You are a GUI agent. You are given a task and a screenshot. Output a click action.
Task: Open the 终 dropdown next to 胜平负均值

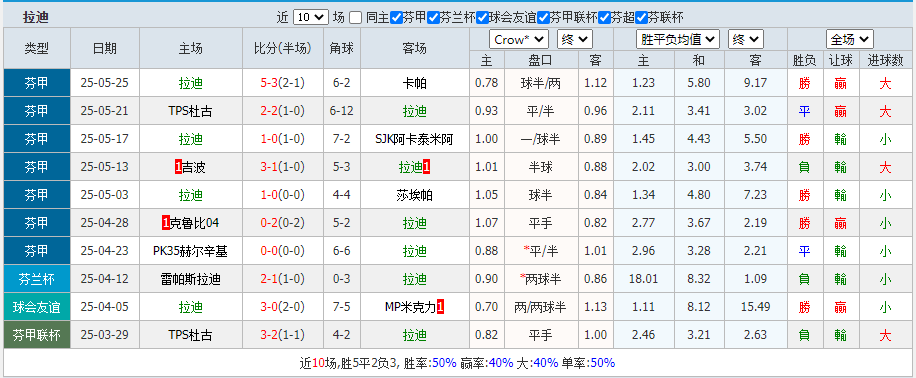coord(746,40)
